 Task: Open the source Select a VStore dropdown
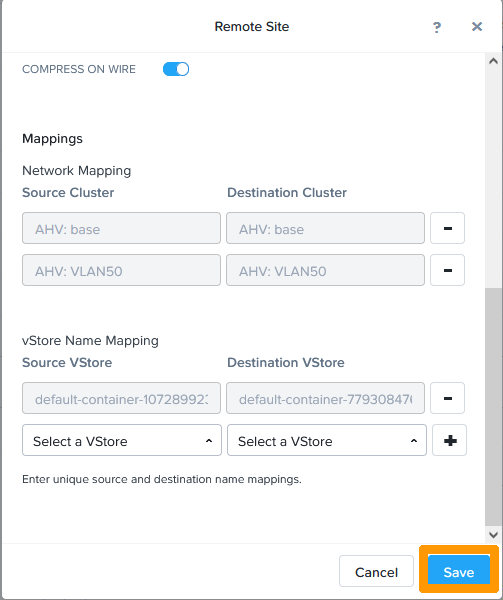pyautogui.click(x=122, y=440)
